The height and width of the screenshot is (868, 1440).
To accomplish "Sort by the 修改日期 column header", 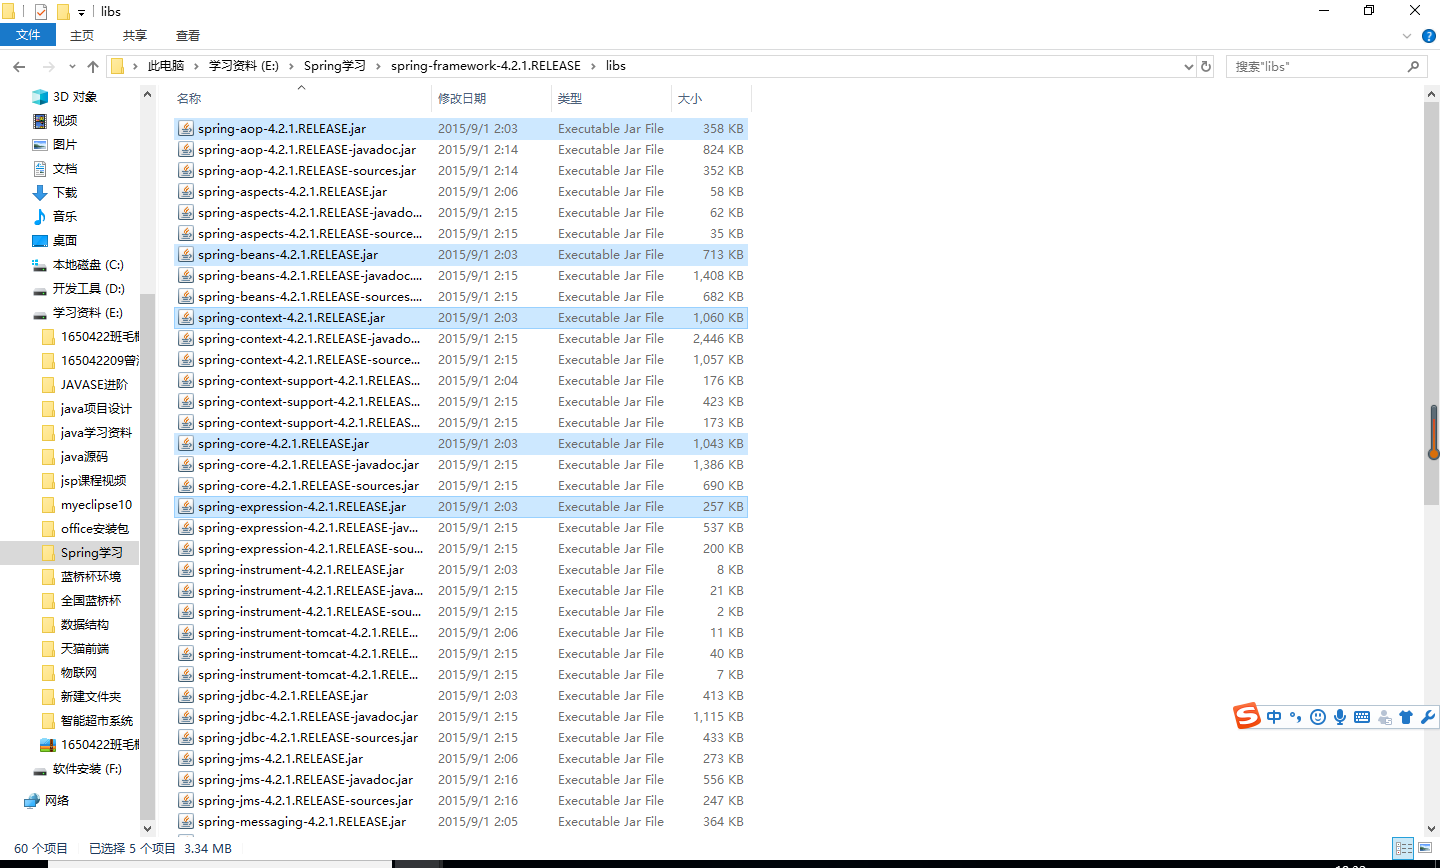I will coord(491,98).
